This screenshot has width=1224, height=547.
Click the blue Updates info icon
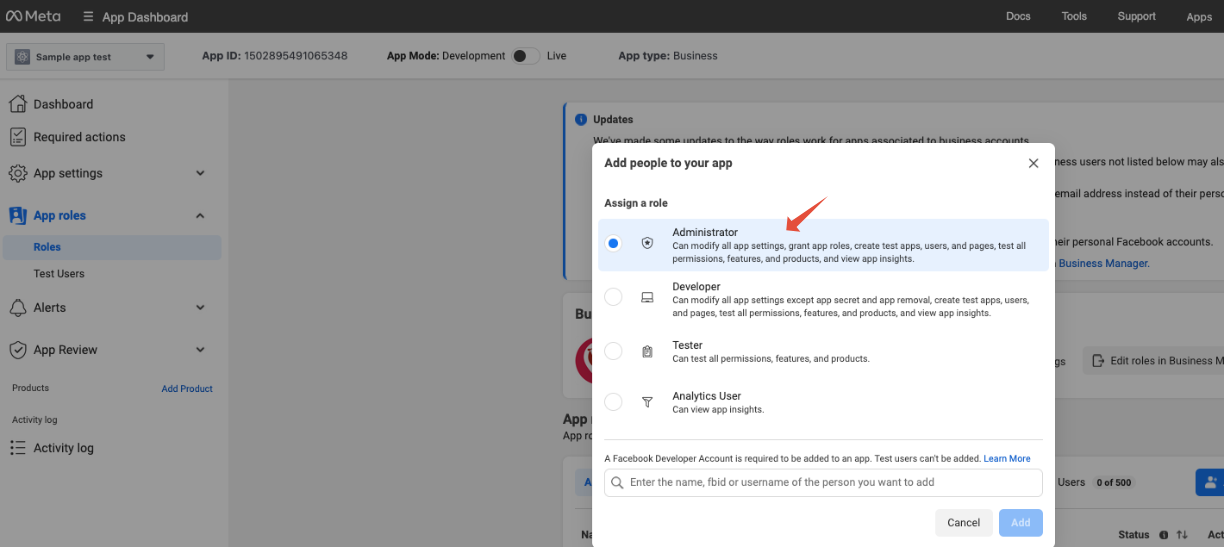(x=581, y=119)
